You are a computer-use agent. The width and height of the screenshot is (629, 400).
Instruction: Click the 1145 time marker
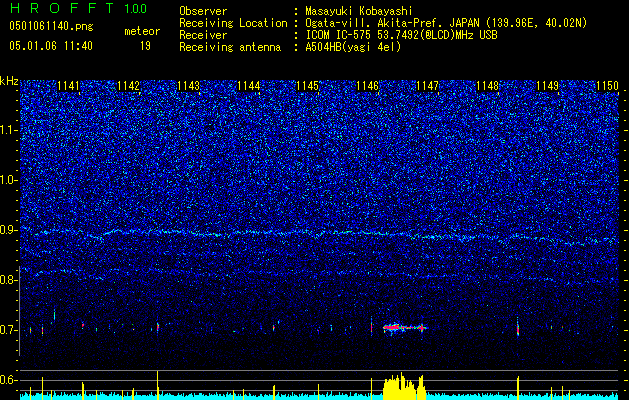pyautogui.click(x=307, y=86)
